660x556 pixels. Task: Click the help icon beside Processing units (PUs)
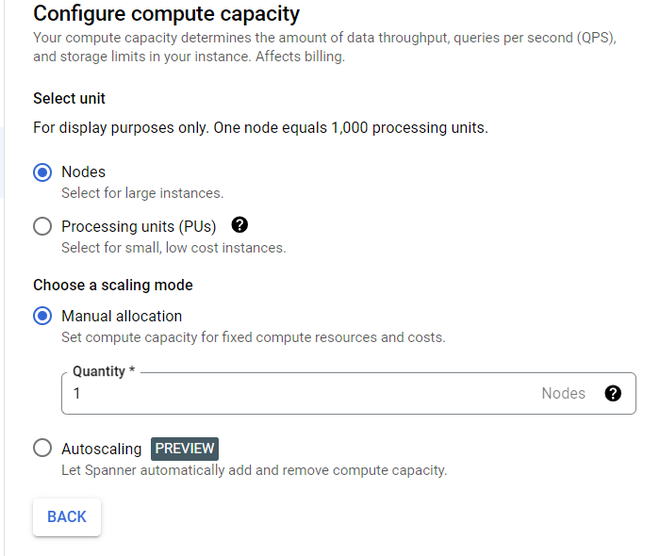(239, 226)
